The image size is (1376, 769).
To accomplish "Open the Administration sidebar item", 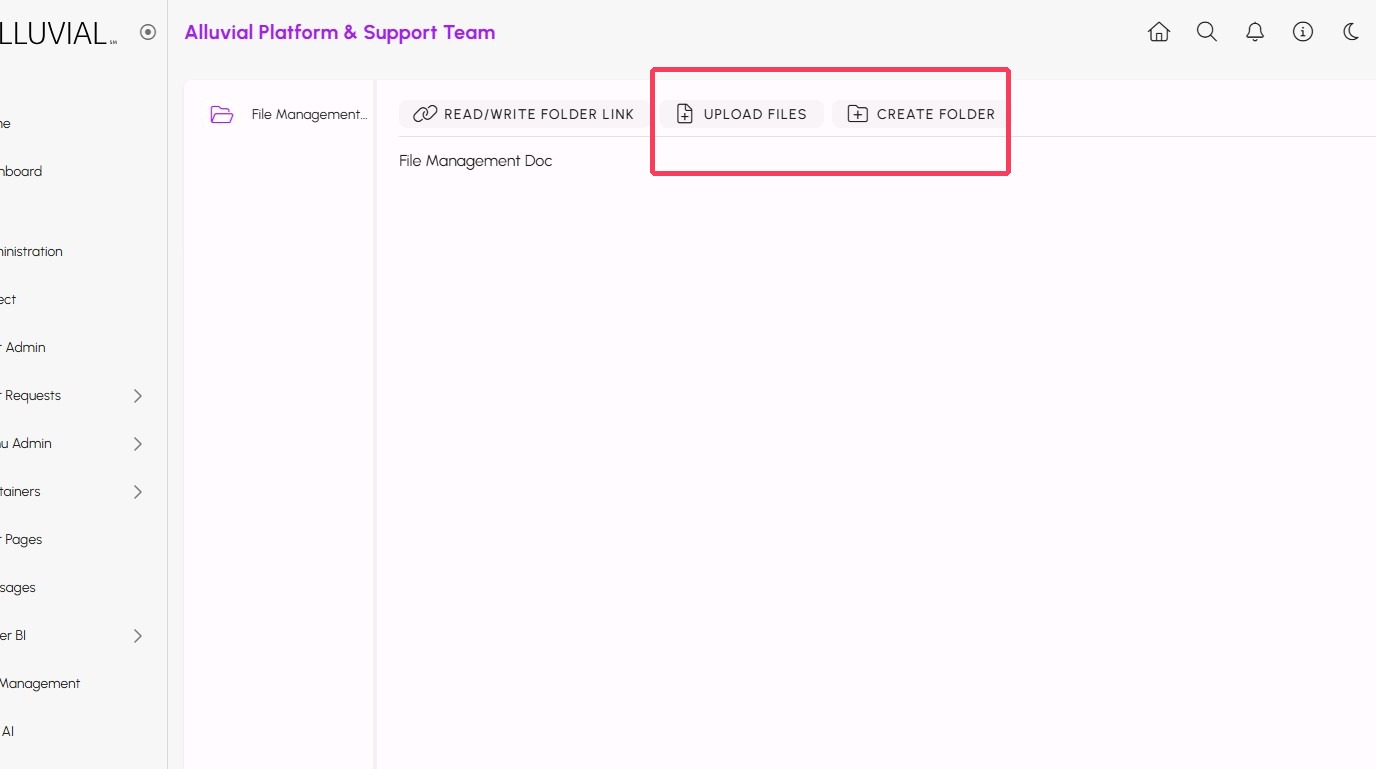I will tap(31, 251).
